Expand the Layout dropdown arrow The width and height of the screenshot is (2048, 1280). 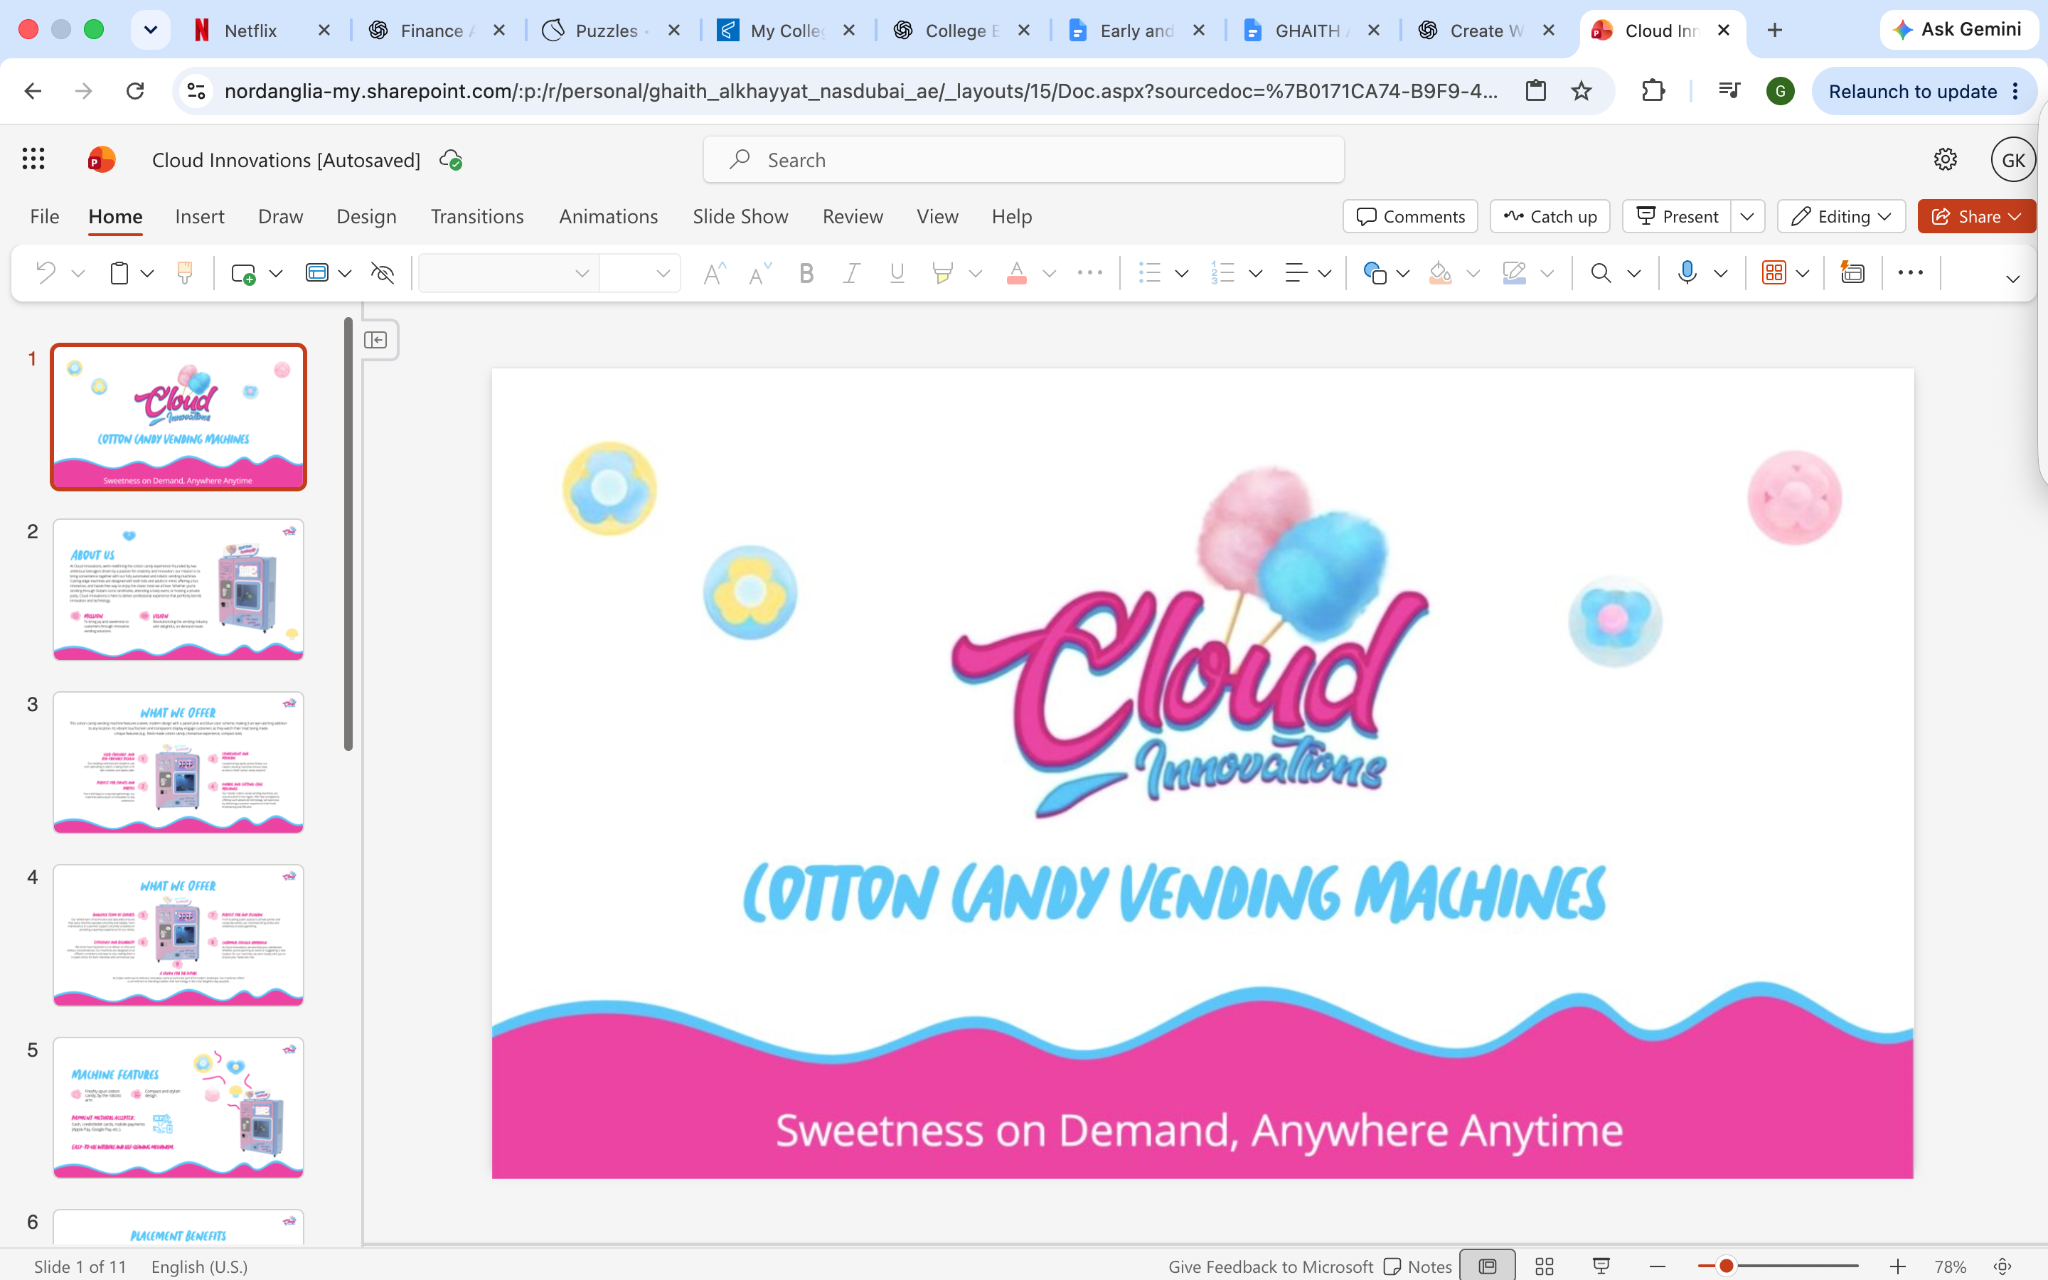pyautogui.click(x=345, y=273)
